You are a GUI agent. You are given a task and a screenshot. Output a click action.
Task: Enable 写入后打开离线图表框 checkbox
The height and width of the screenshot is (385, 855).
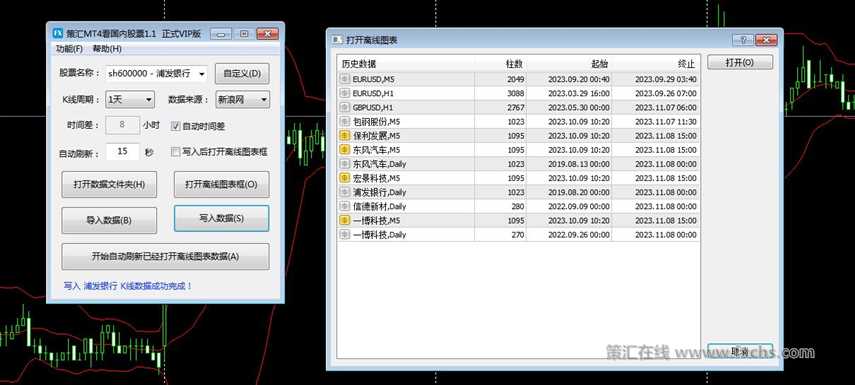[x=176, y=152]
